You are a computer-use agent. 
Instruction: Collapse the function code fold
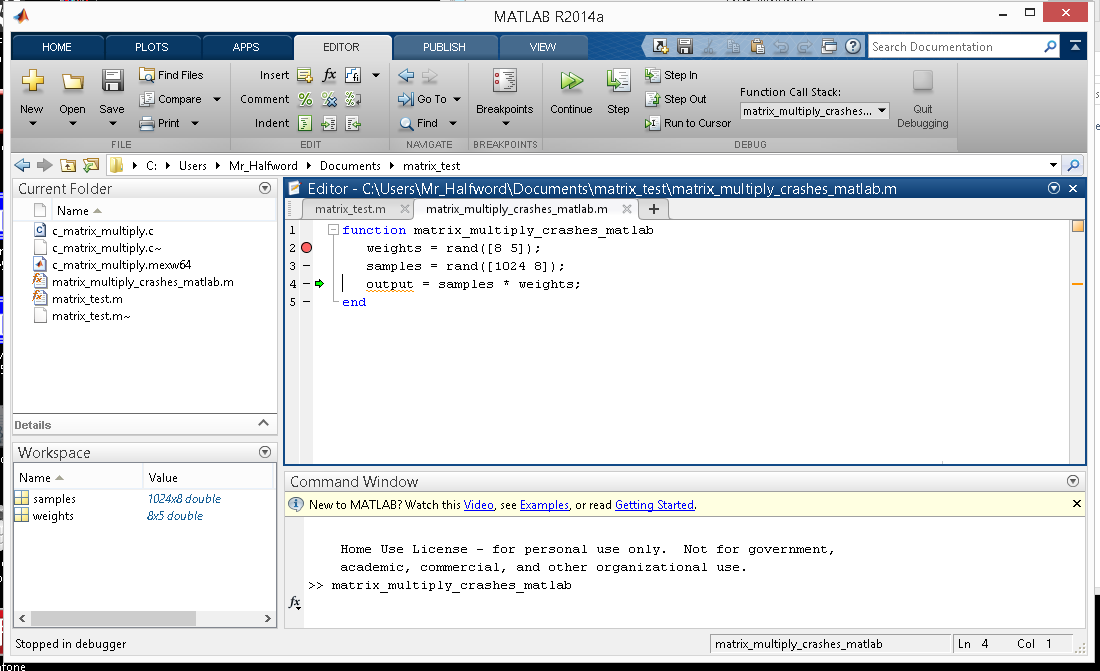pyautogui.click(x=333, y=230)
